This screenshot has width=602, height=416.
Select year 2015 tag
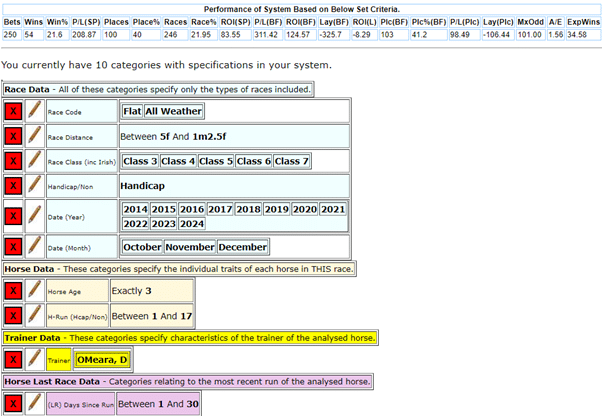tap(164, 209)
